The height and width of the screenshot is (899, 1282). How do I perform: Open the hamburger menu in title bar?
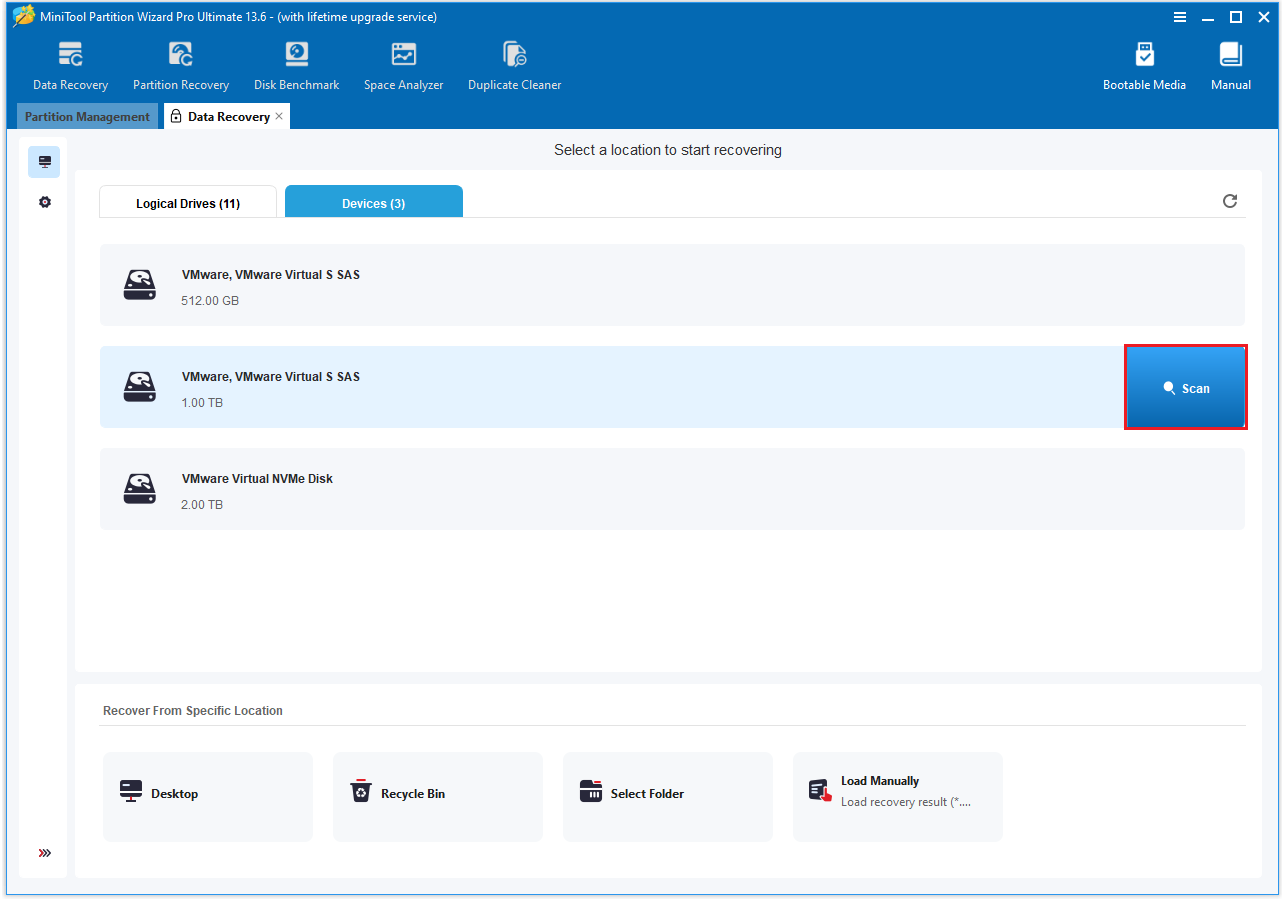coord(1180,17)
